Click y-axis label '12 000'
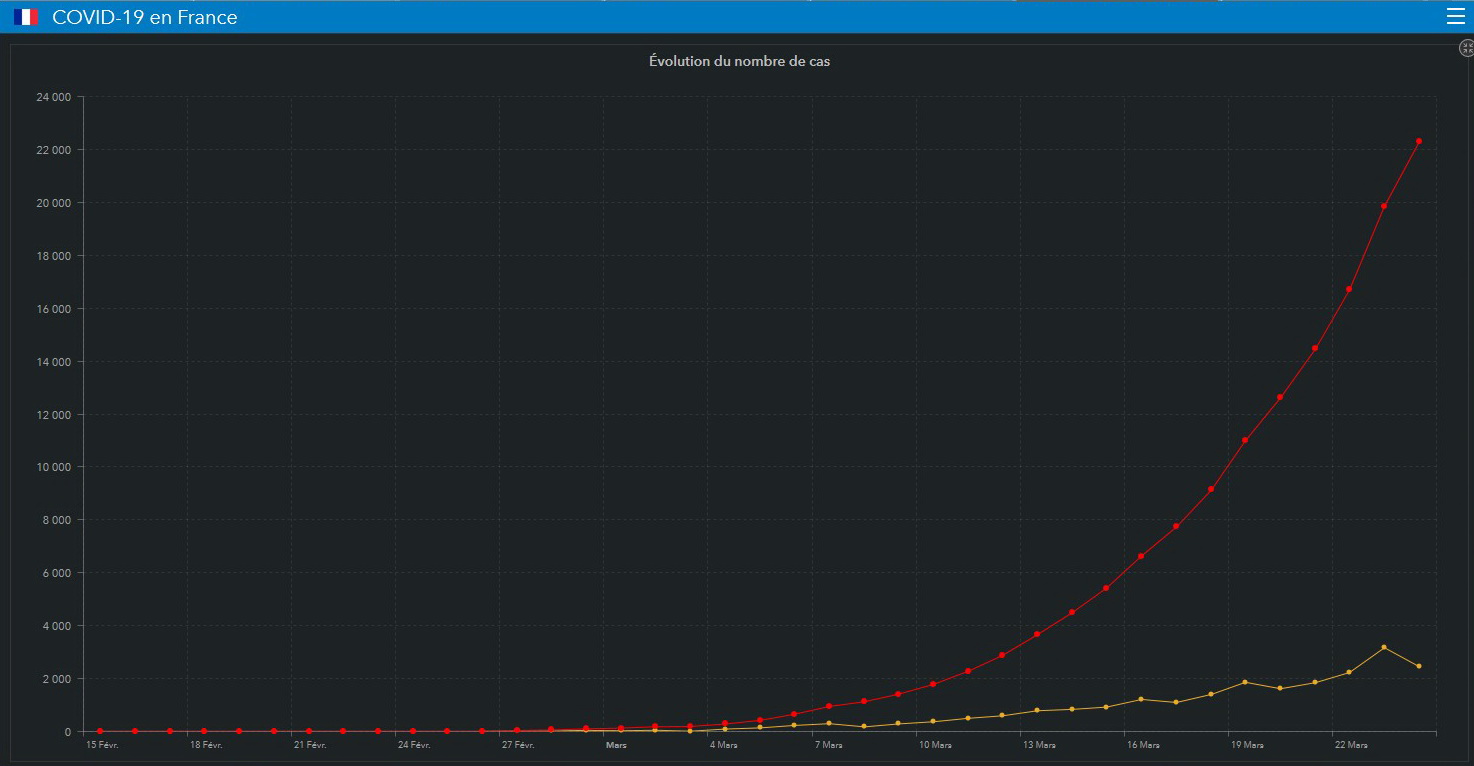 [53, 415]
